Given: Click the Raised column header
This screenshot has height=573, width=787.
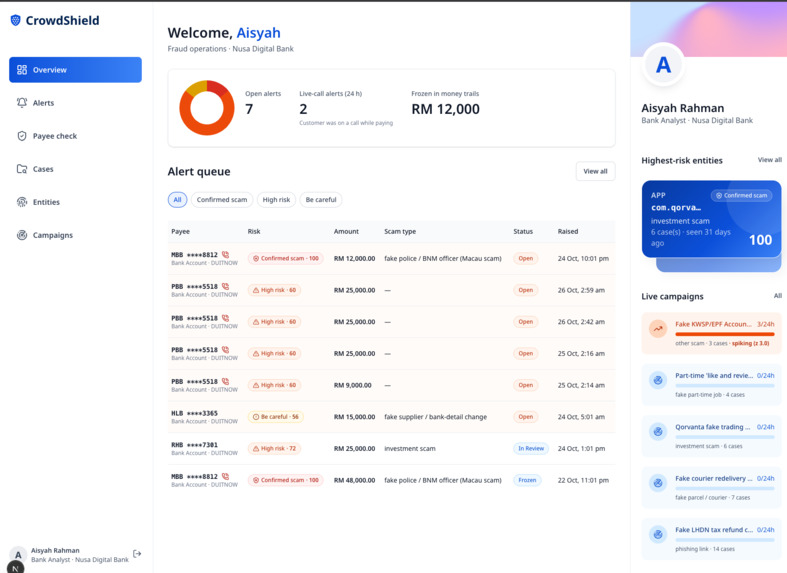Looking at the screenshot, I should (x=568, y=231).
